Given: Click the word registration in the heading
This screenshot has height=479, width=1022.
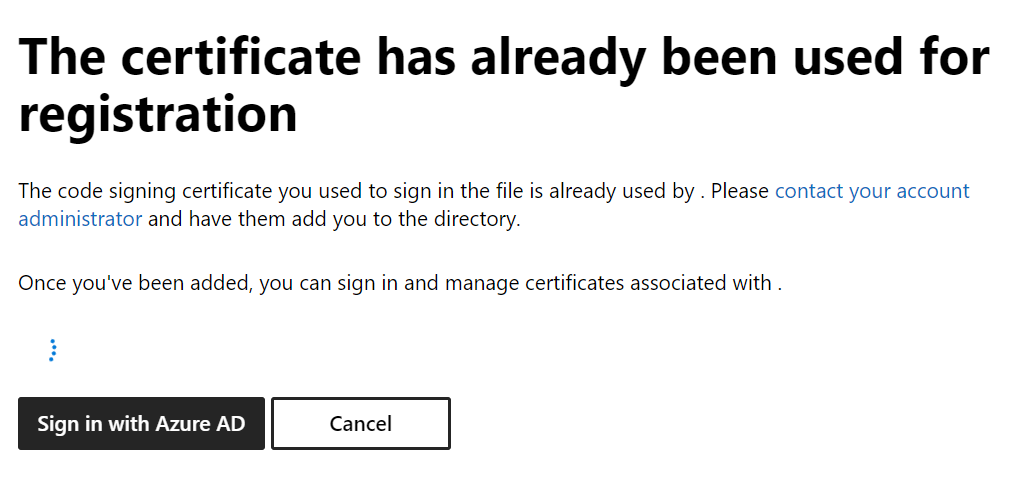Looking at the screenshot, I should click(x=158, y=113).
